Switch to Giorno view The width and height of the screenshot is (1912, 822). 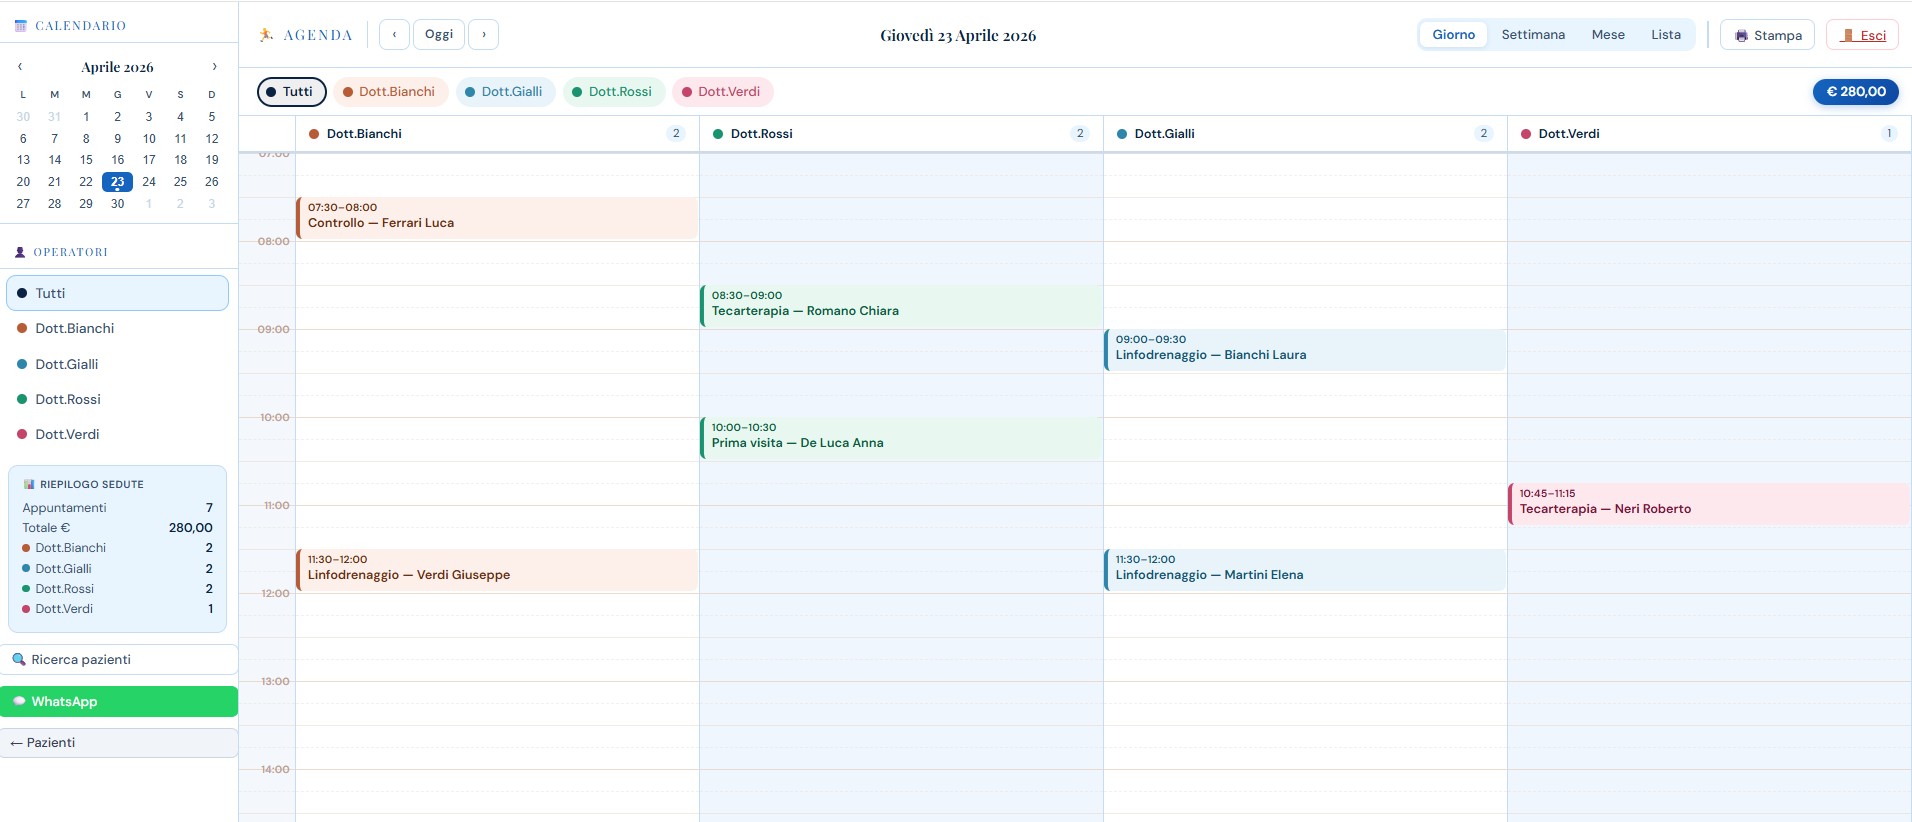pyautogui.click(x=1453, y=35)
